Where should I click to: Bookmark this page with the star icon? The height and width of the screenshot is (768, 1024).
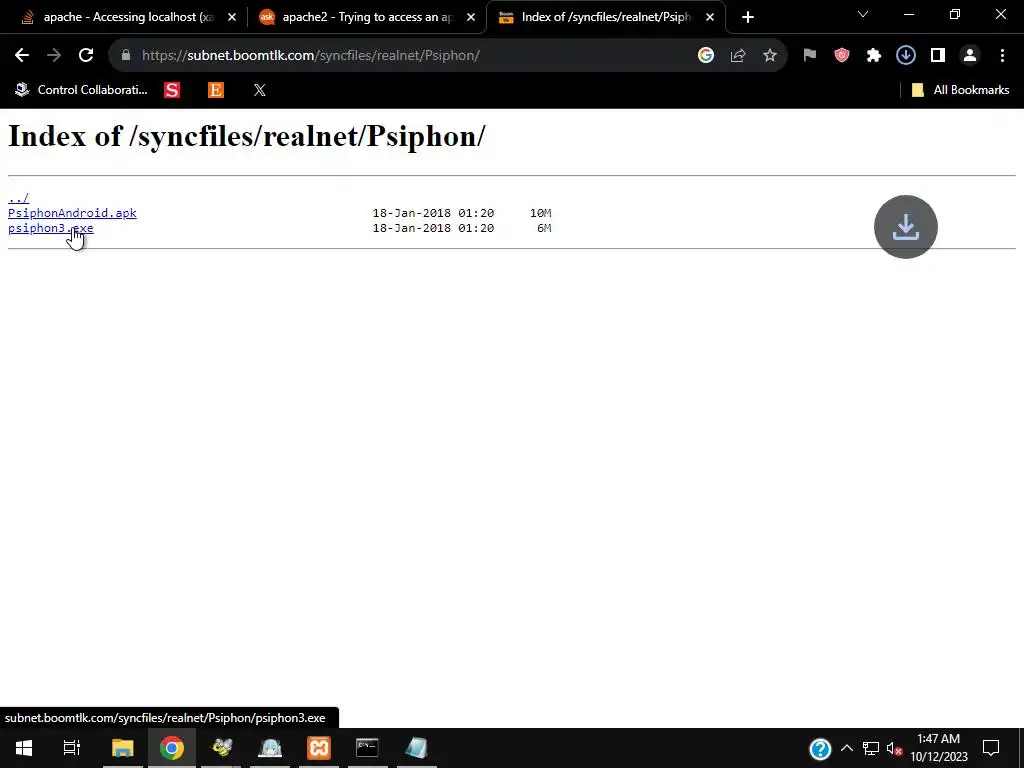pyautogui.click(x=770, y=56)
